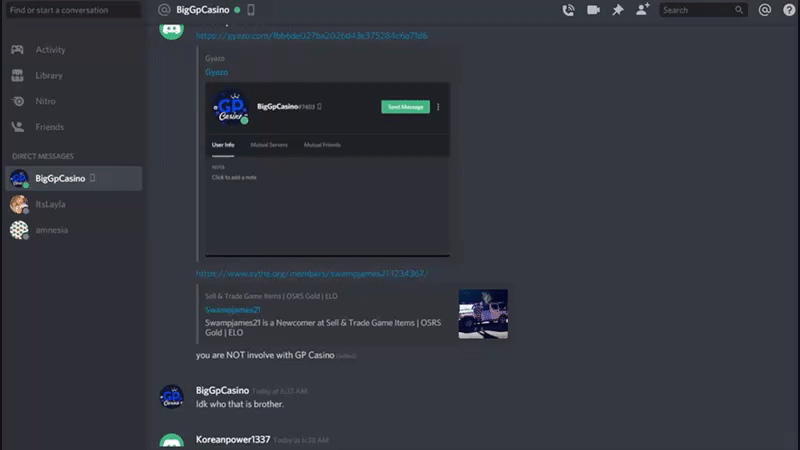Click the Nitro icon in sidebar

pyautogui.click(x=18, y=101)
